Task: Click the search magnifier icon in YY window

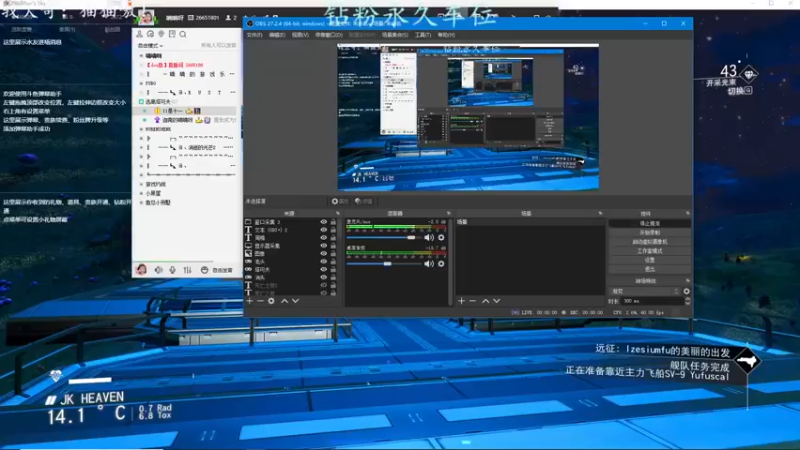Action: coord(183,34)
